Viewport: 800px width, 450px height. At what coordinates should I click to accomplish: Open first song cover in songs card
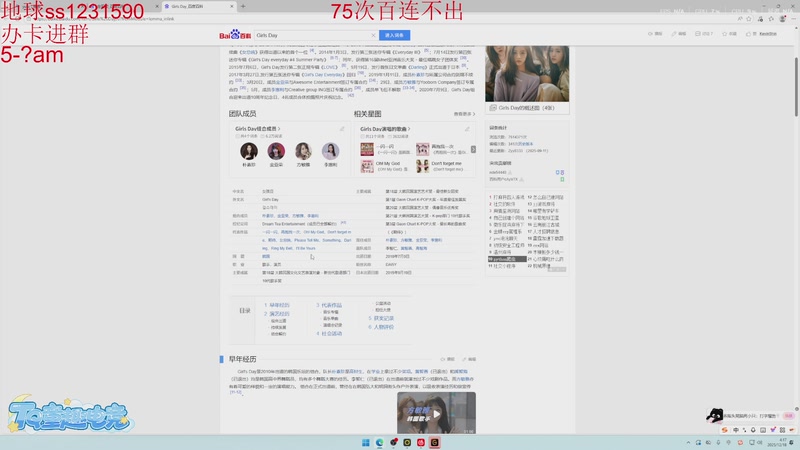pos(367,149)
